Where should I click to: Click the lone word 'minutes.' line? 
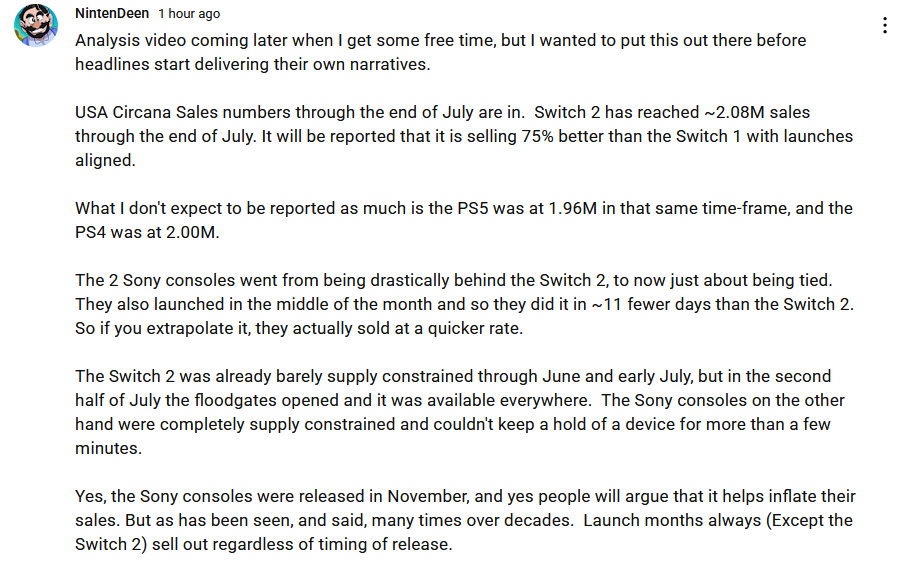(x=108, y=448)
